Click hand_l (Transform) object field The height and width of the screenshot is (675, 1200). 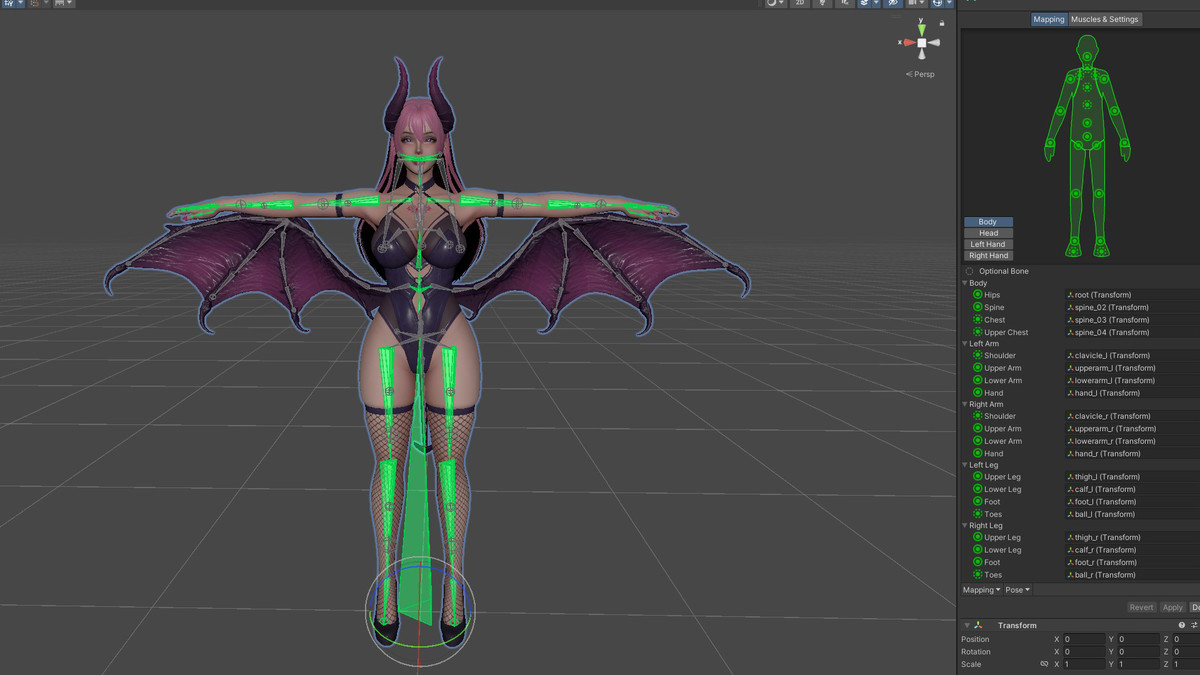coord(1132,393)
